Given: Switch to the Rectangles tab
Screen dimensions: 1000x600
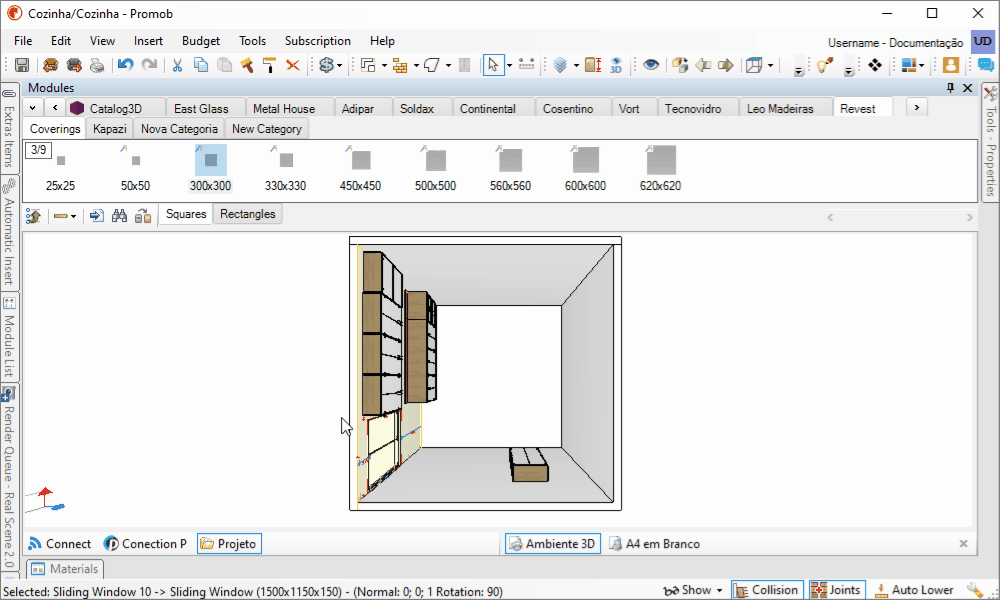Looking at the screenshot, I should coord(247,214).
